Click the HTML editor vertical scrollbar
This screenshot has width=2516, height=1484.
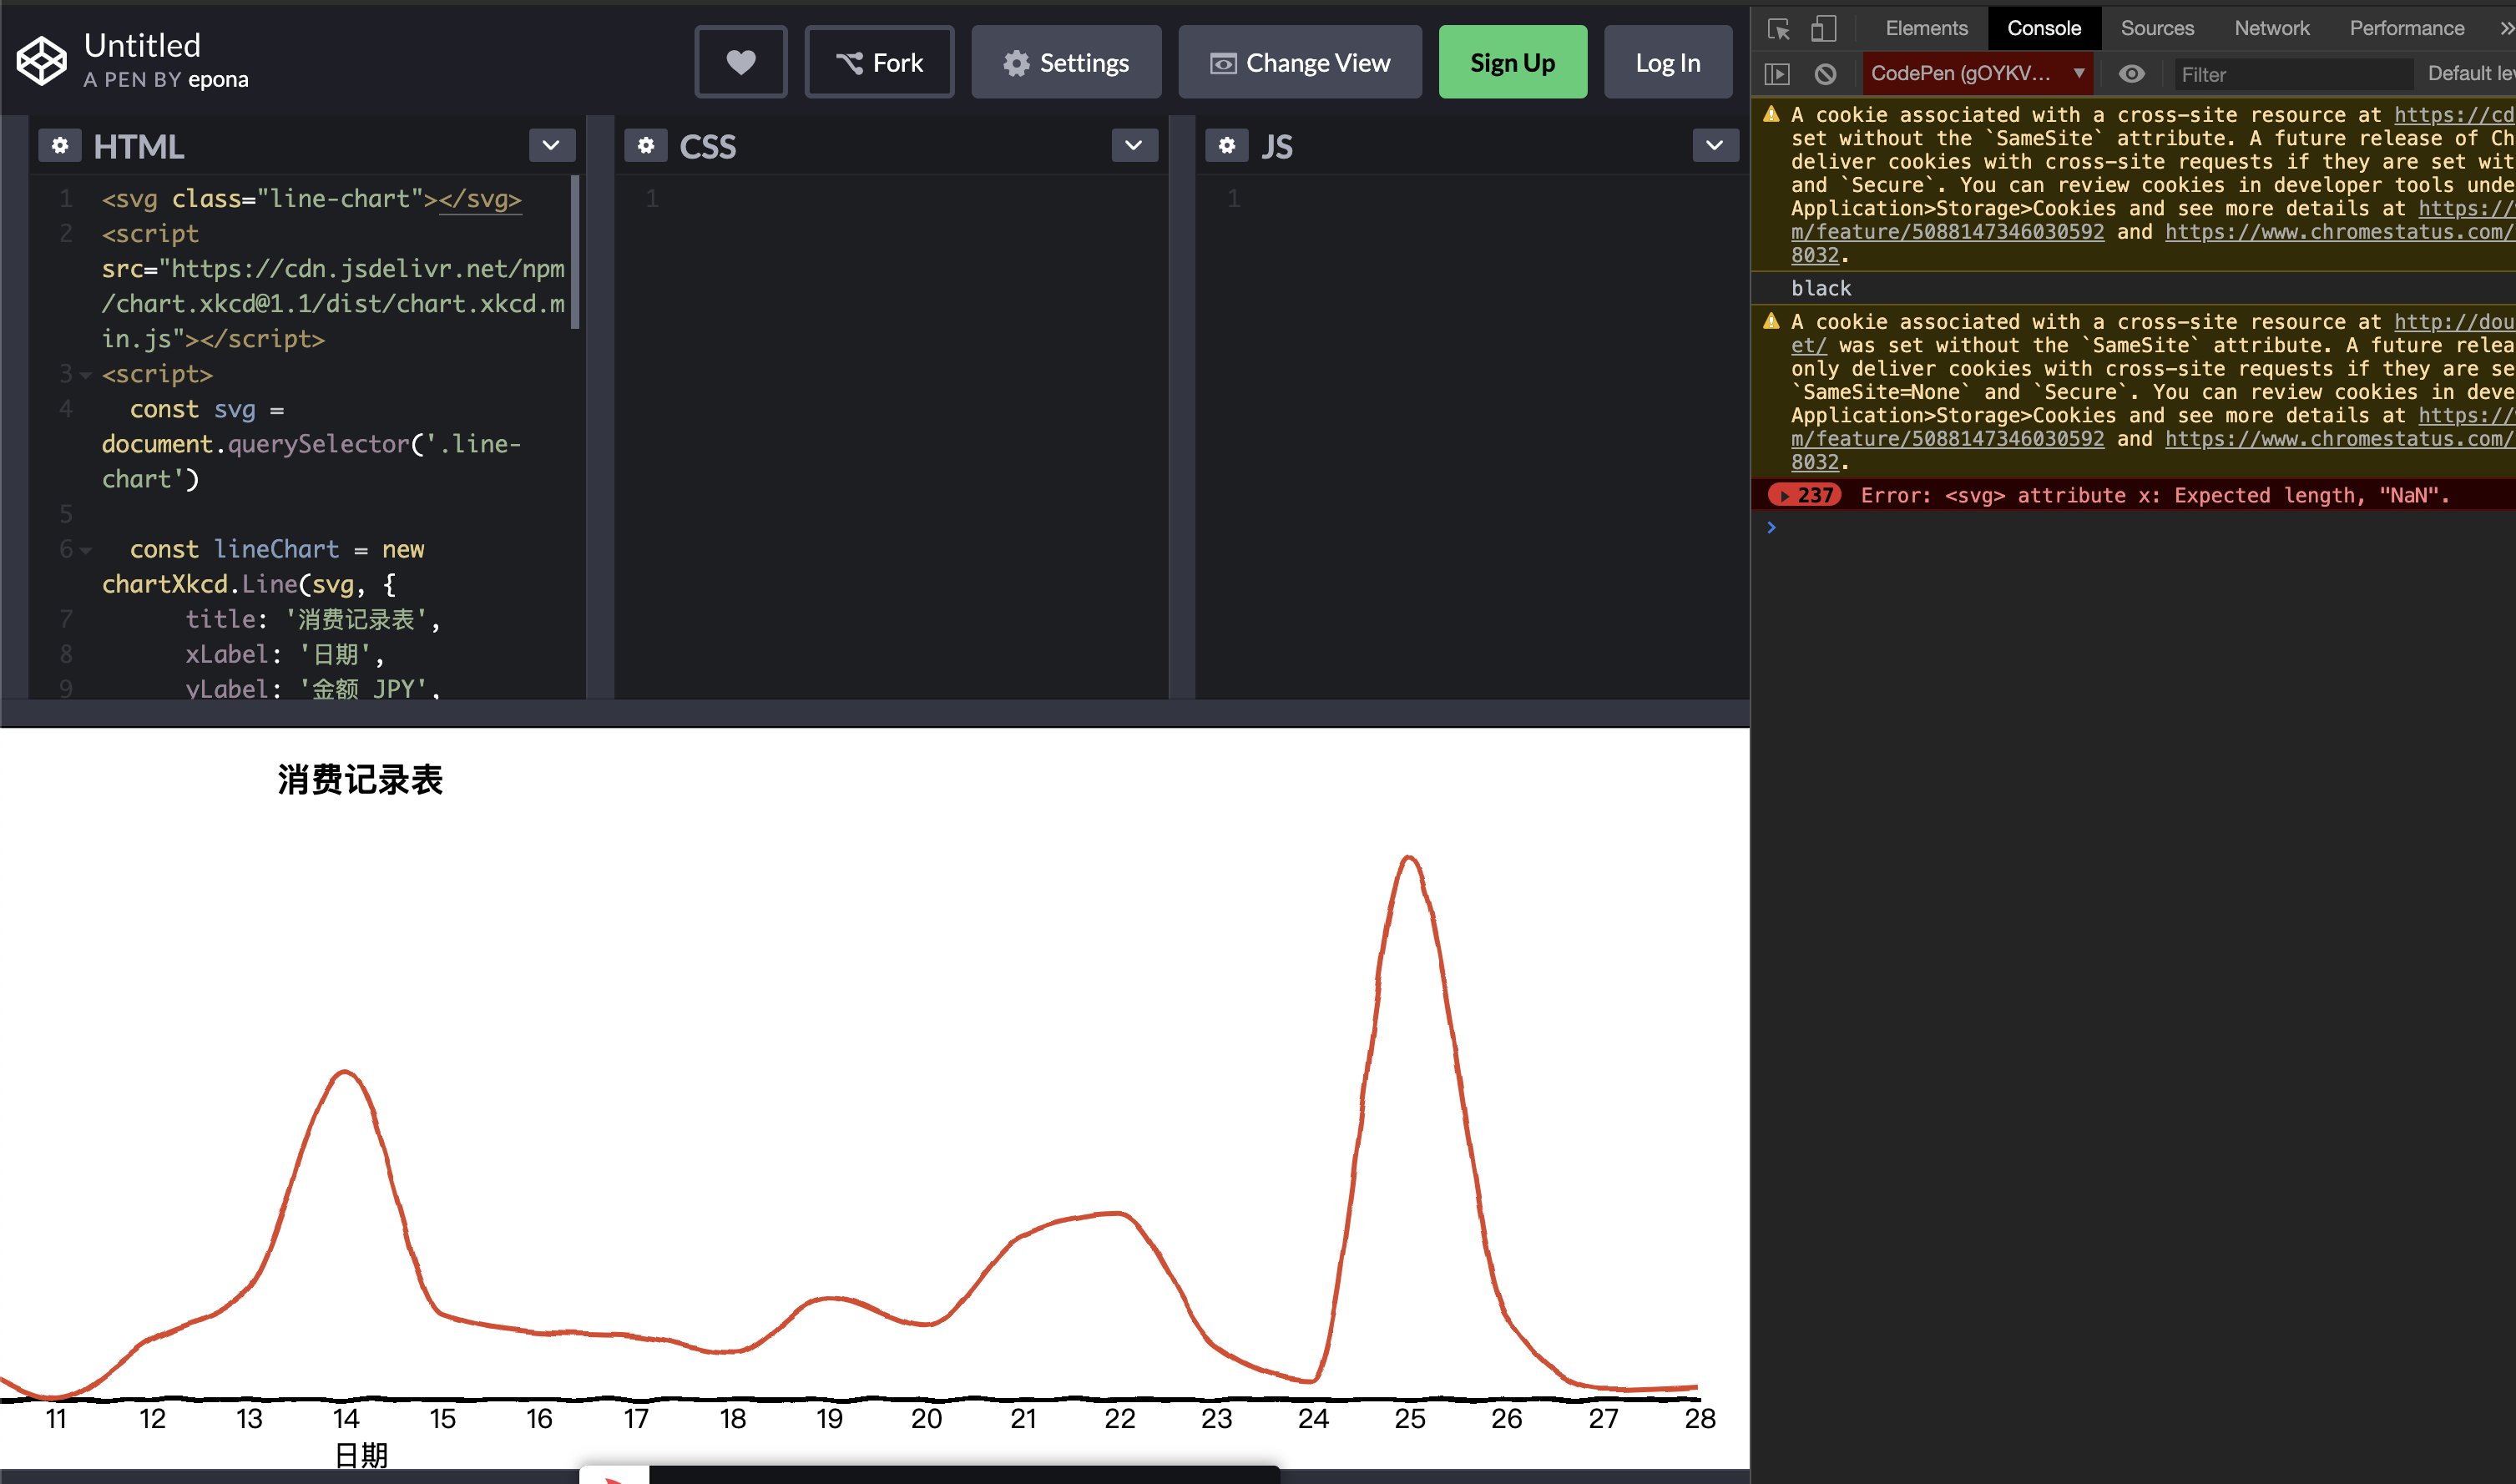pyautogui.click(x=575, y=252)
